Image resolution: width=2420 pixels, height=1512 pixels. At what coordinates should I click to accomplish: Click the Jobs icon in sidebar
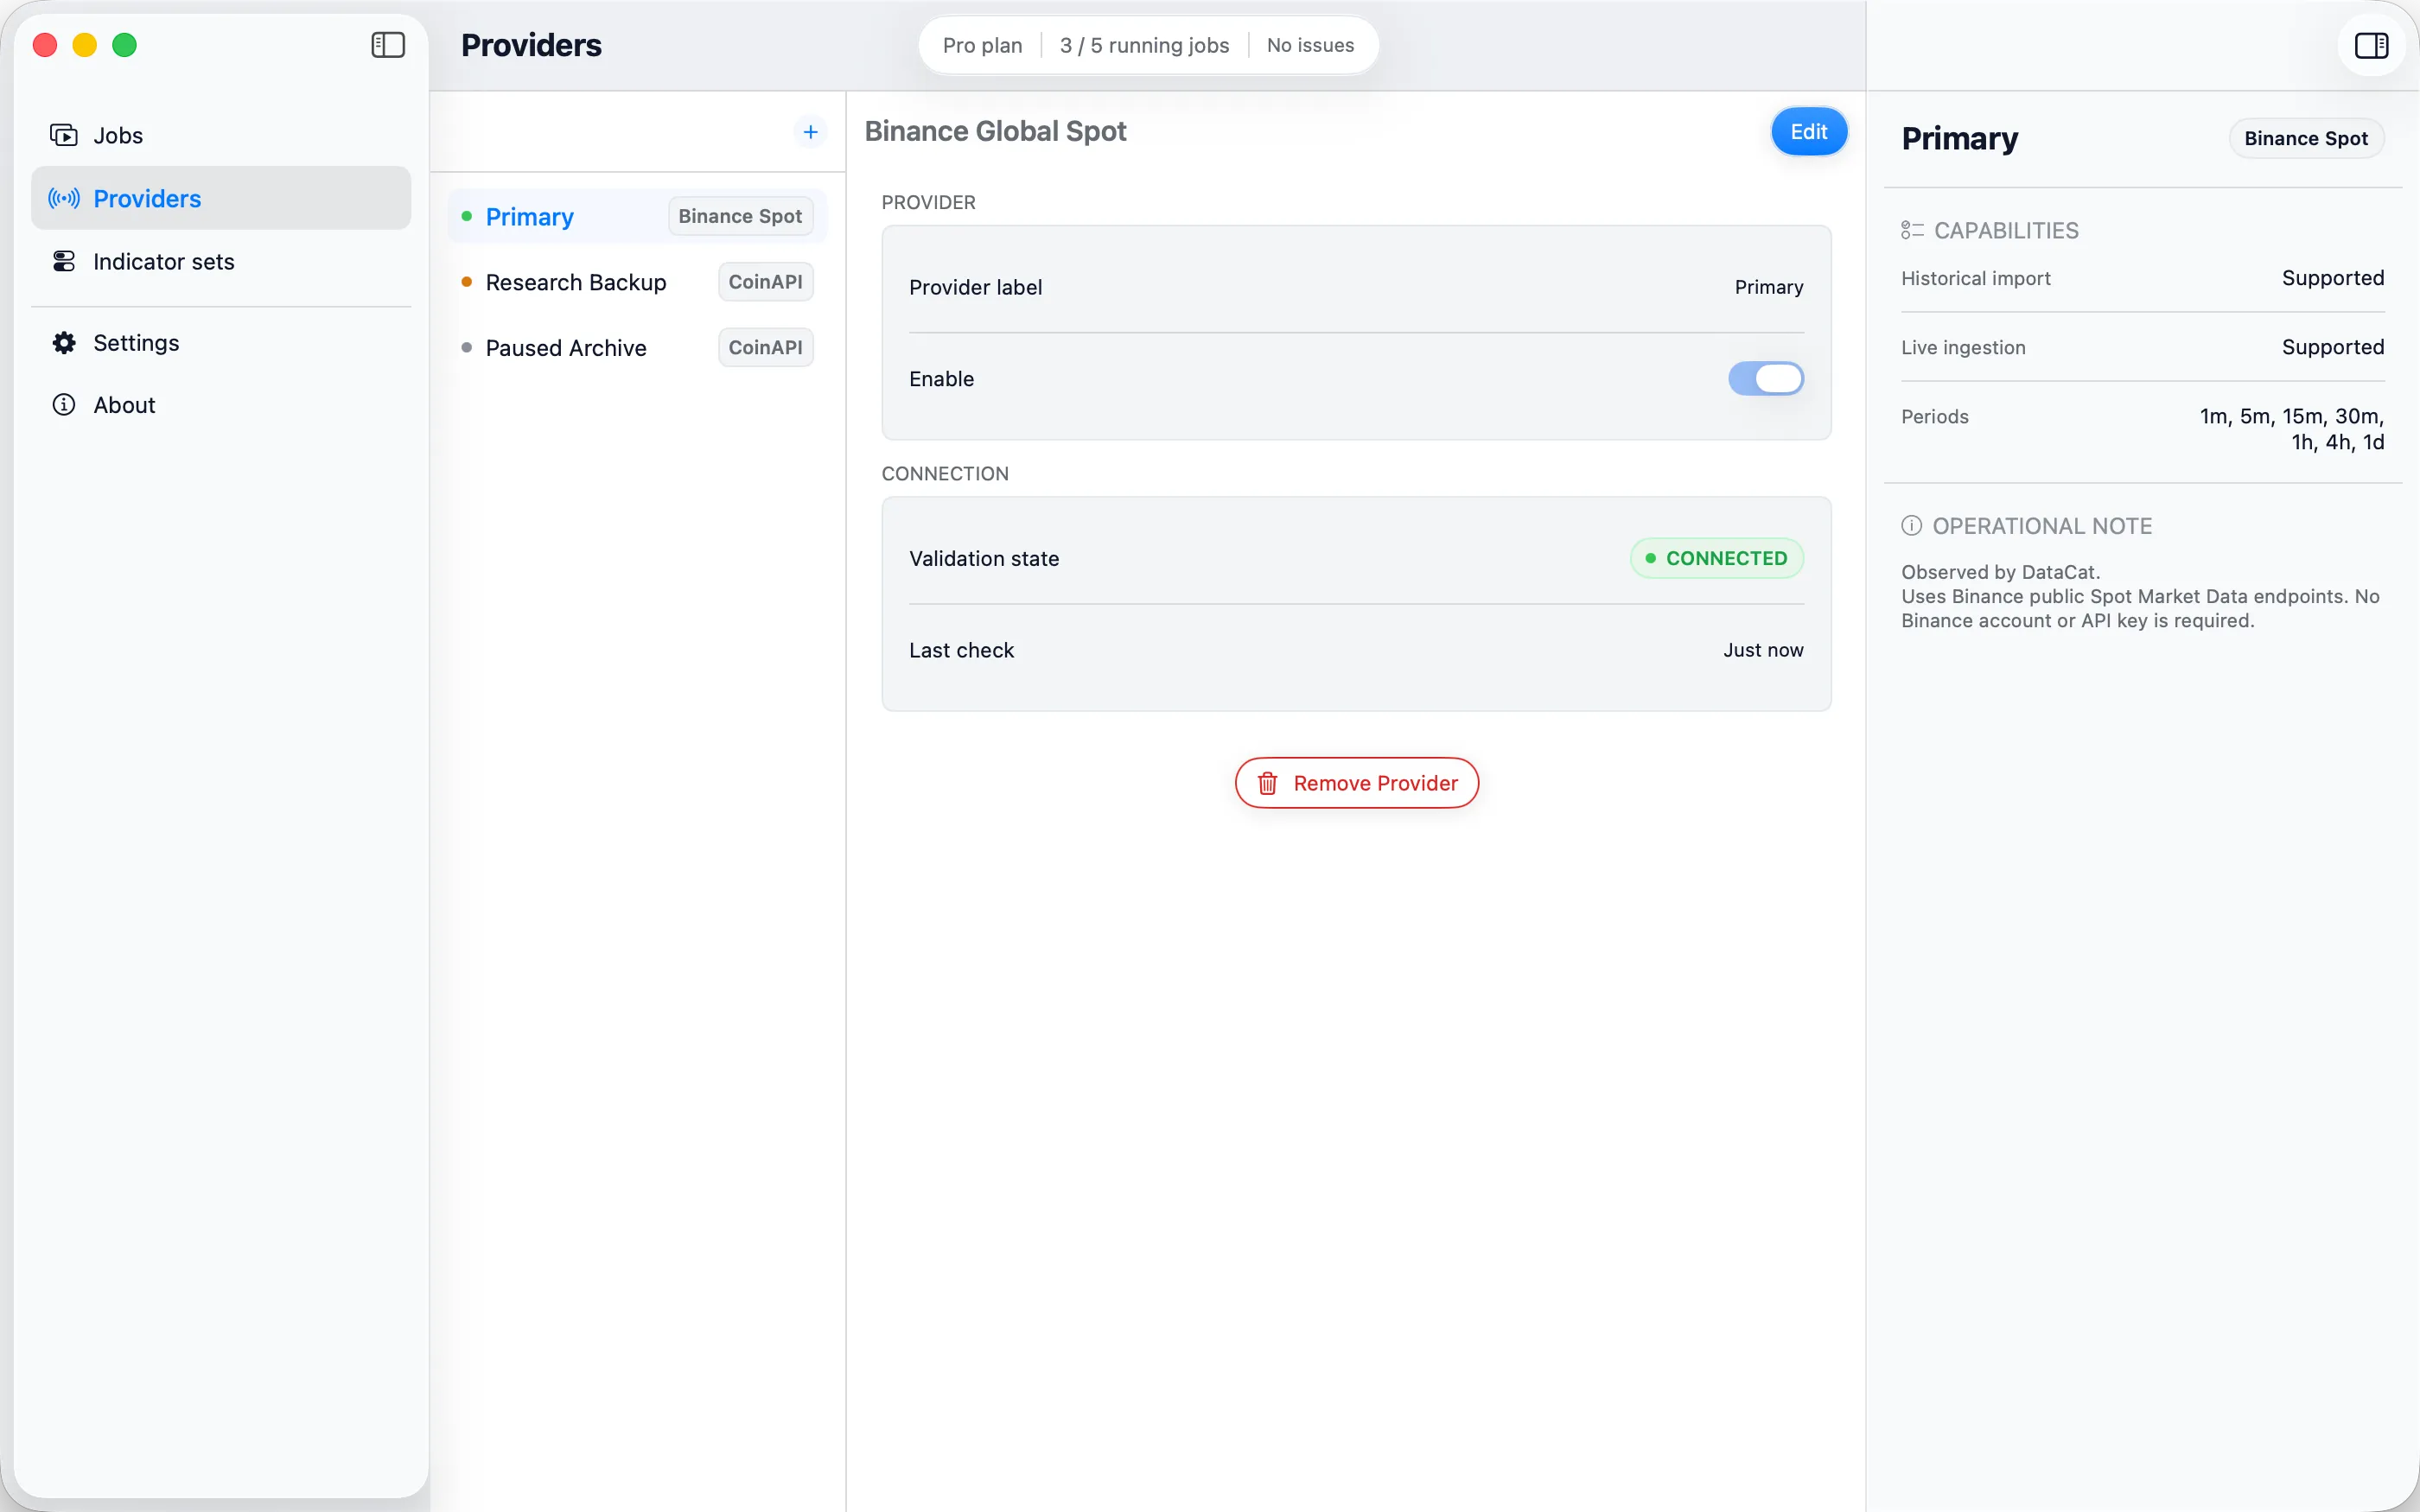point(64,135)
